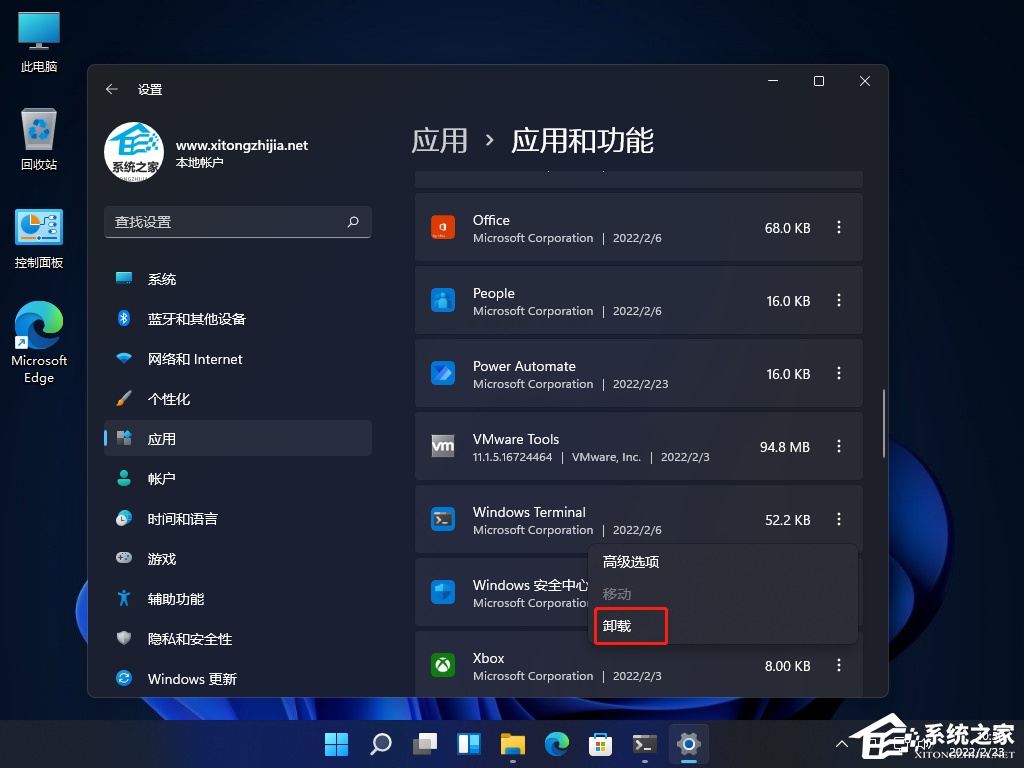Screen dimensions: 1024x768
Task: Open the Office app's three-dot menu
Action: 838,227
